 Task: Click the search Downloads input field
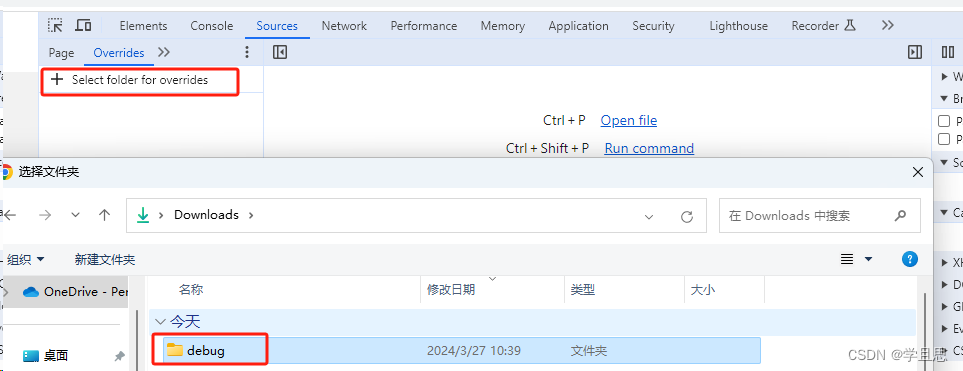tap(819, 216)
